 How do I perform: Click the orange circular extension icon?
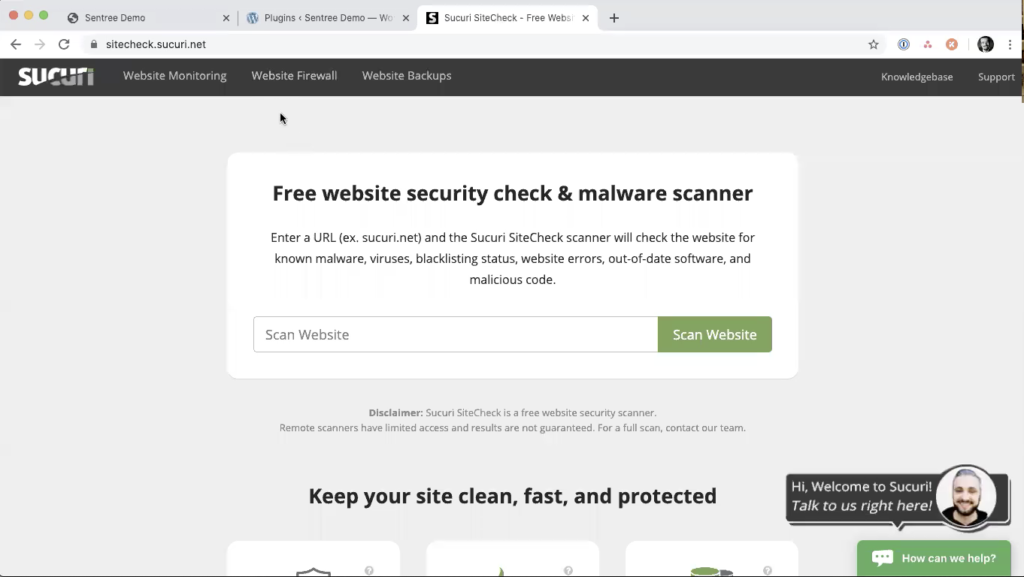[x=950, y=44]
